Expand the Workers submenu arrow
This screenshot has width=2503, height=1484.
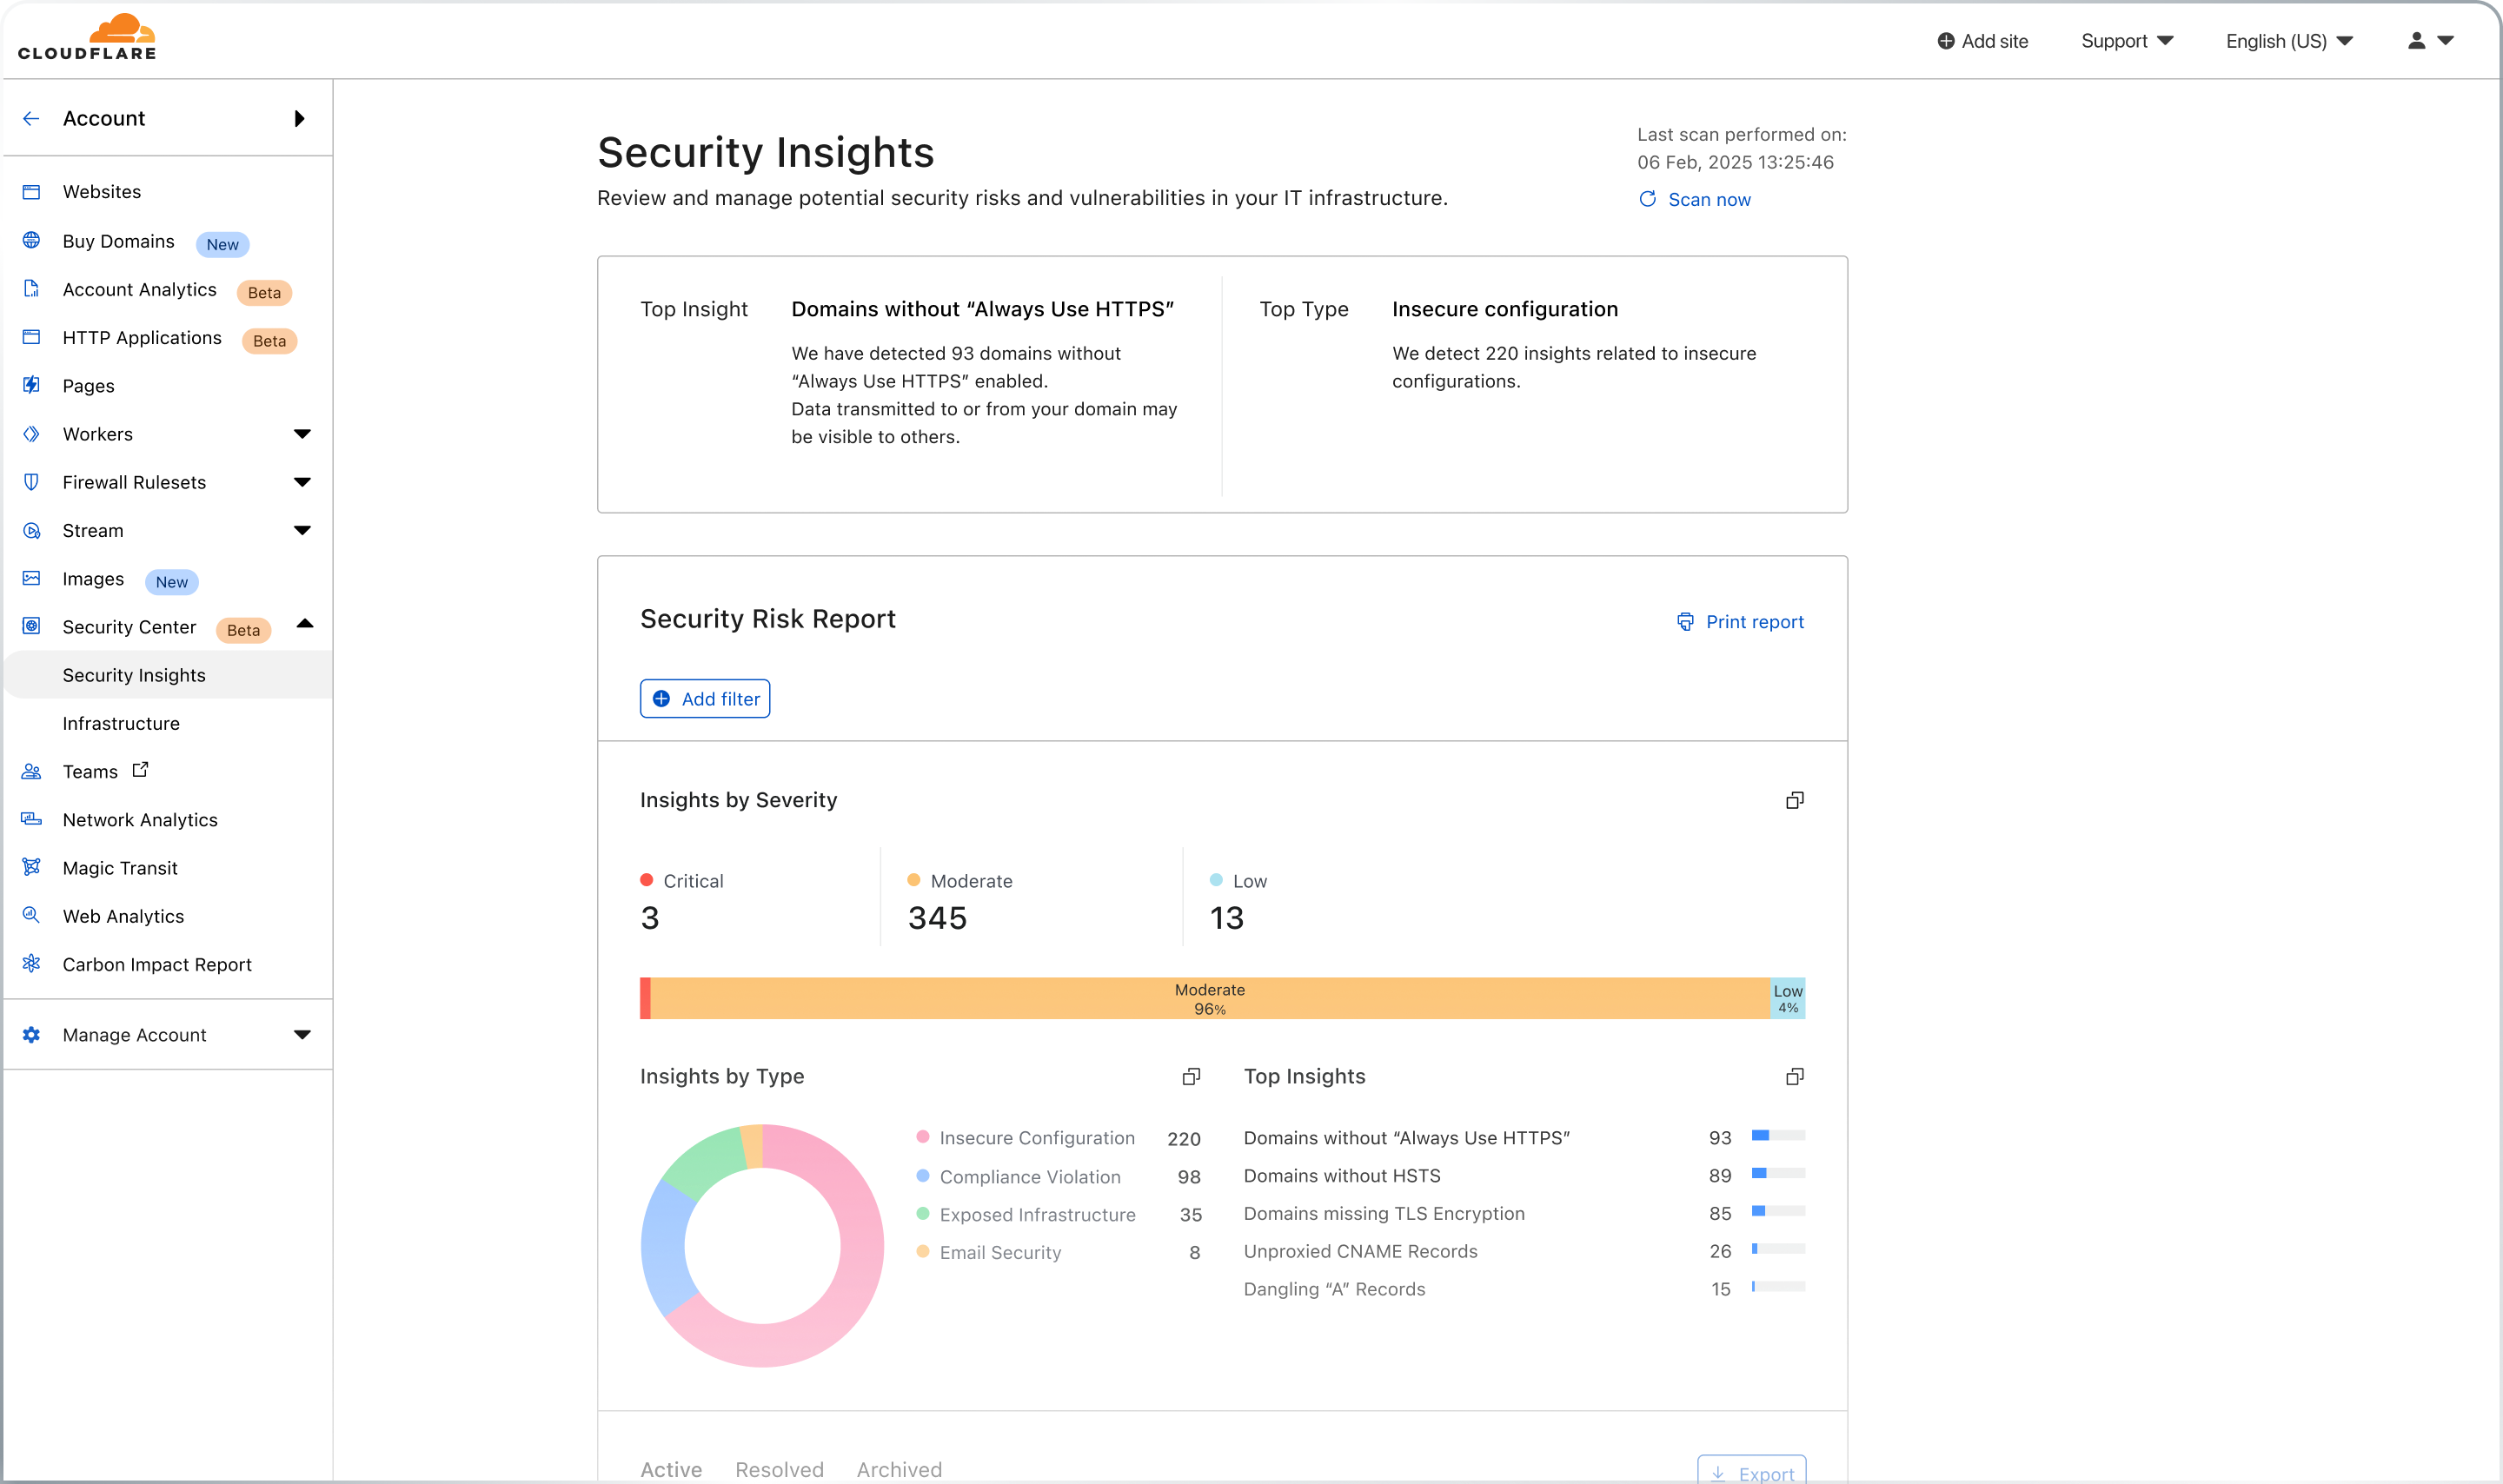click(x=302, y=434)
